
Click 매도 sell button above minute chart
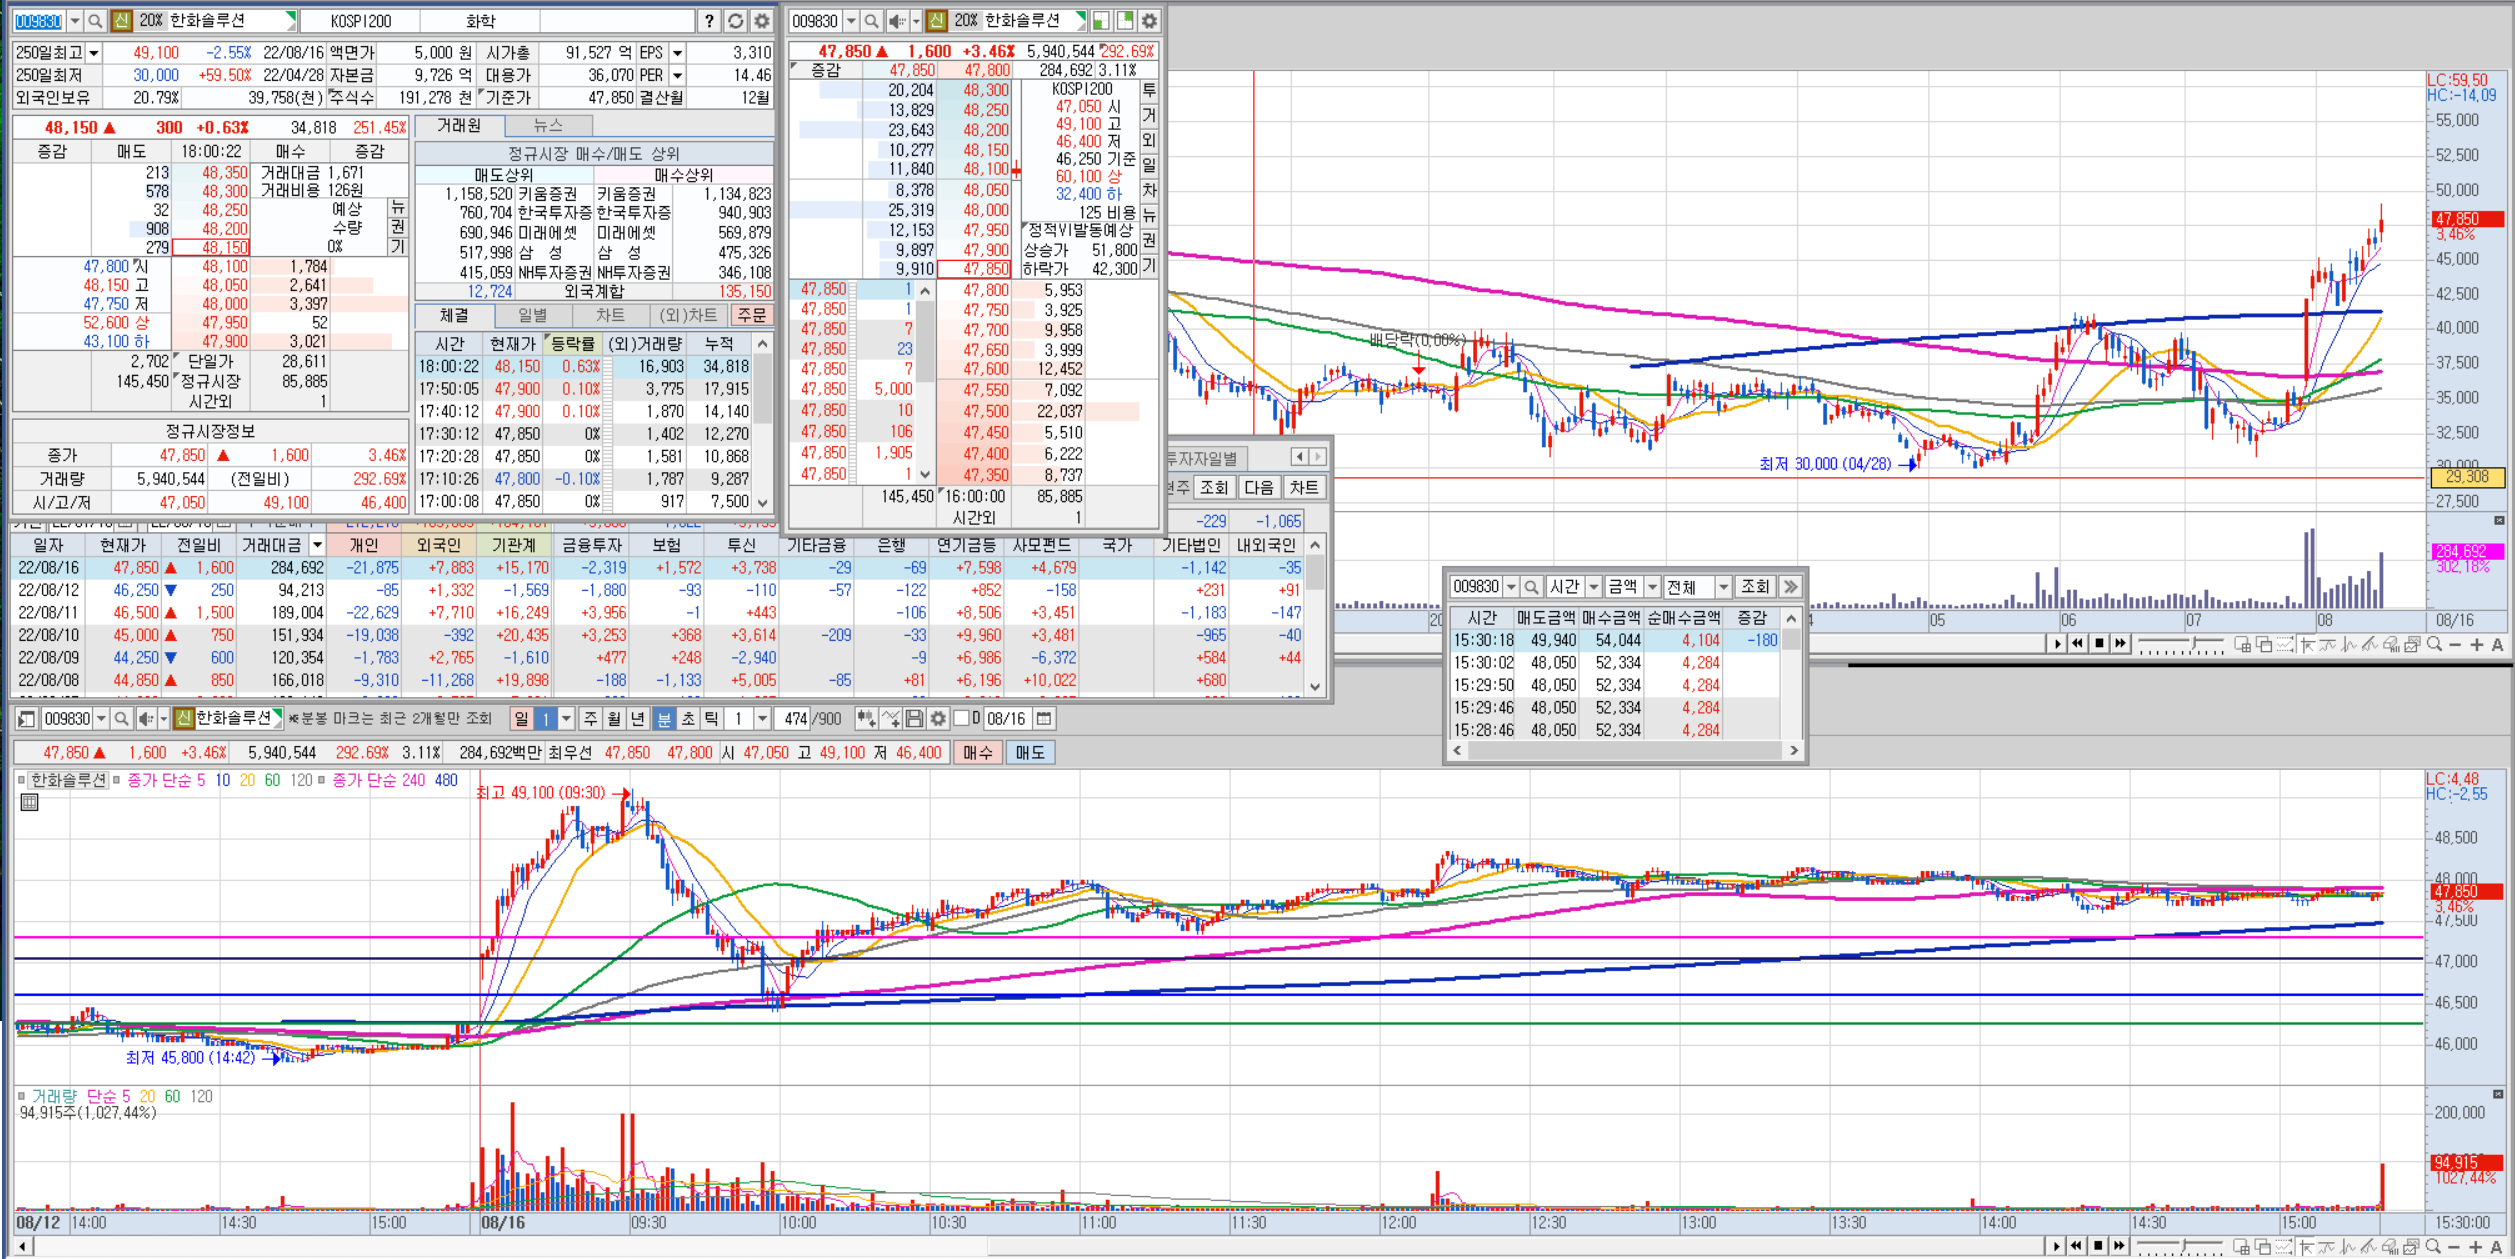(x=1030, y=752)
